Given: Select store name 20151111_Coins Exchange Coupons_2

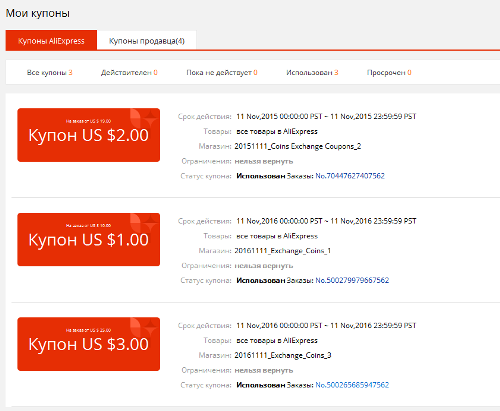Looking at the screenshot, I should (x=298, y=146).
